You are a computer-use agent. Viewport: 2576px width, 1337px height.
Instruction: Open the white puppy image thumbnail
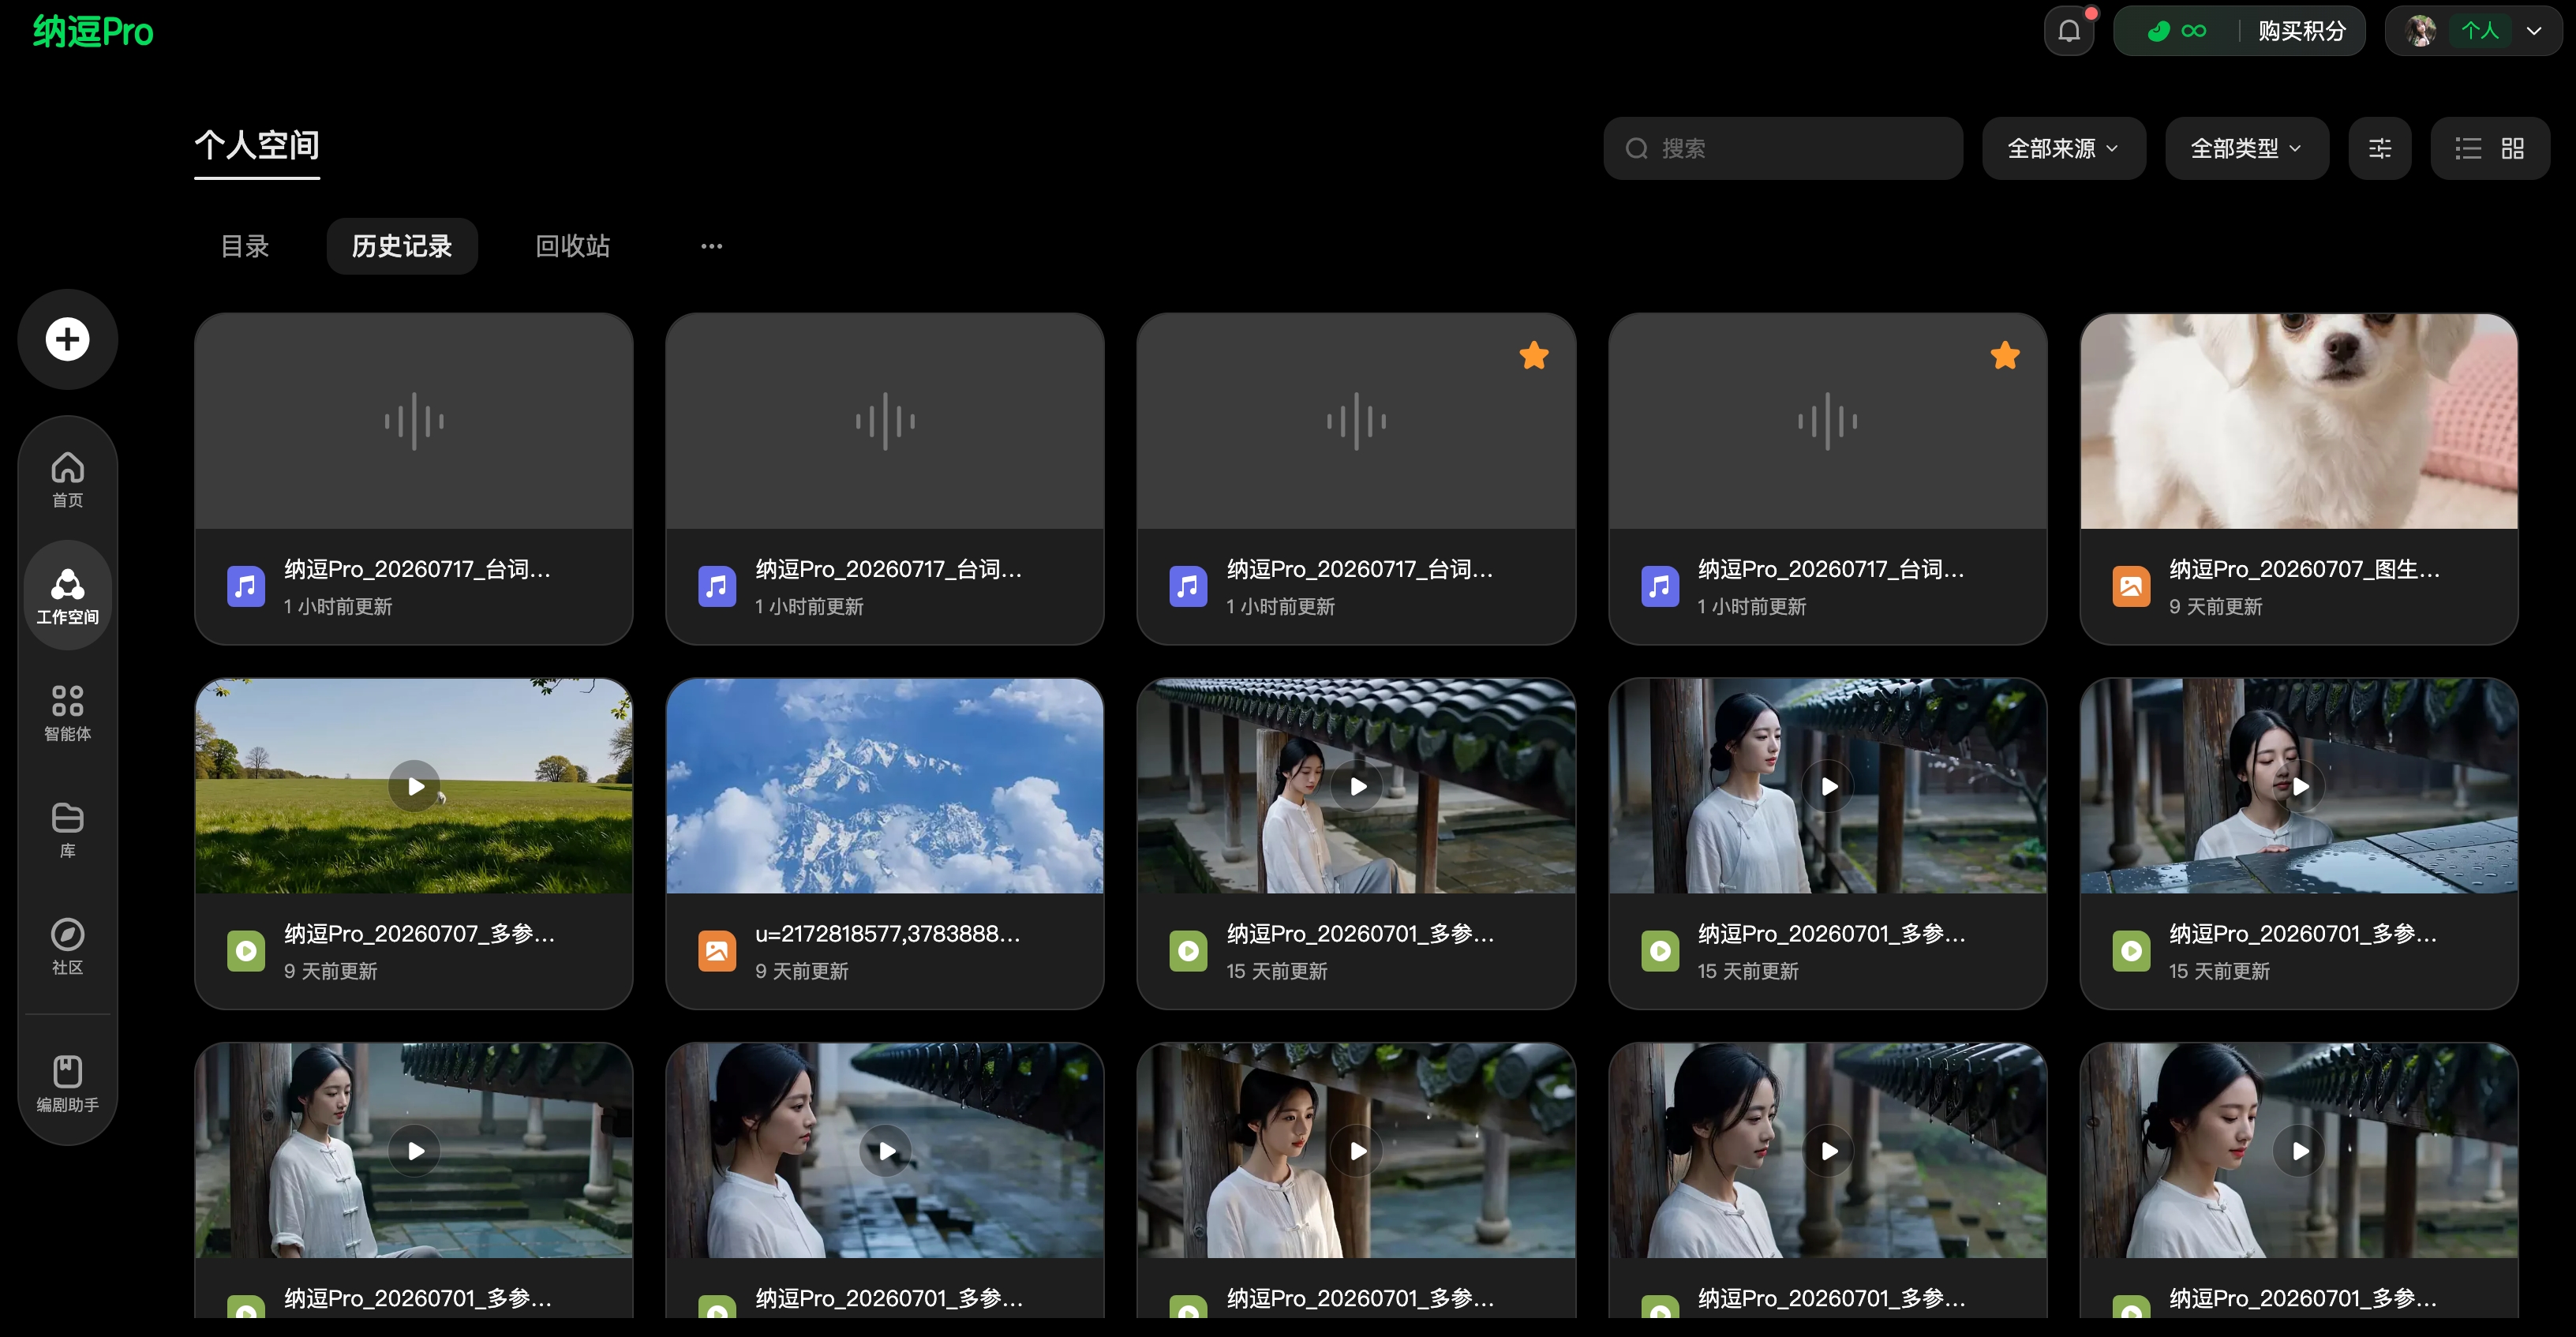(2298, 421)
